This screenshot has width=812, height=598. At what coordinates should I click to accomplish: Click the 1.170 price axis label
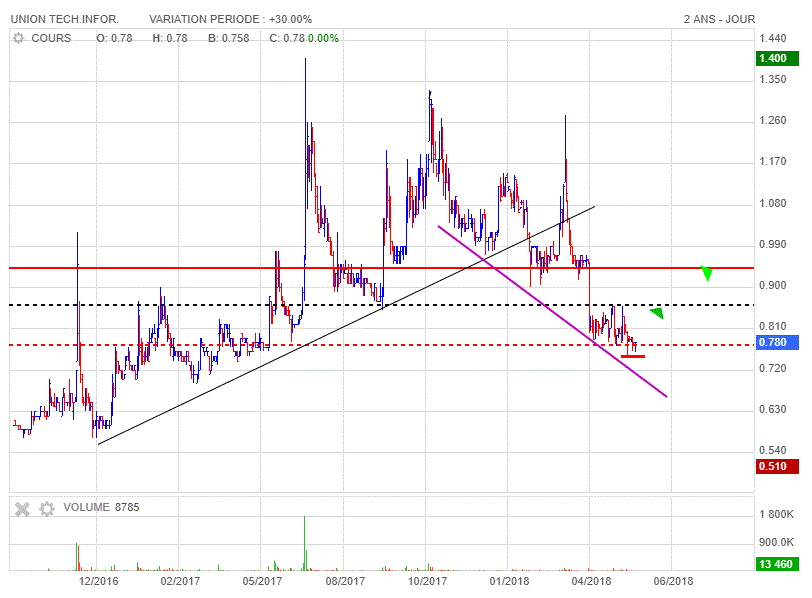[x=773, y=162]
